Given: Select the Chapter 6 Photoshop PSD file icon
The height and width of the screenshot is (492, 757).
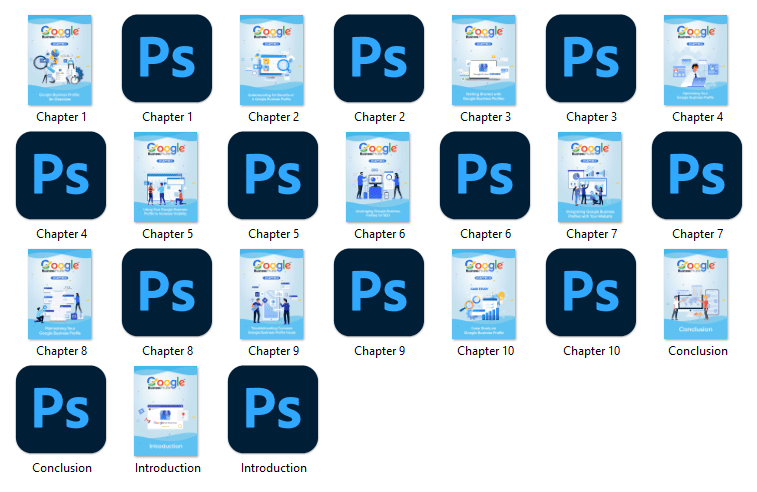Looking at the screenshot, I should click(485, 175).
